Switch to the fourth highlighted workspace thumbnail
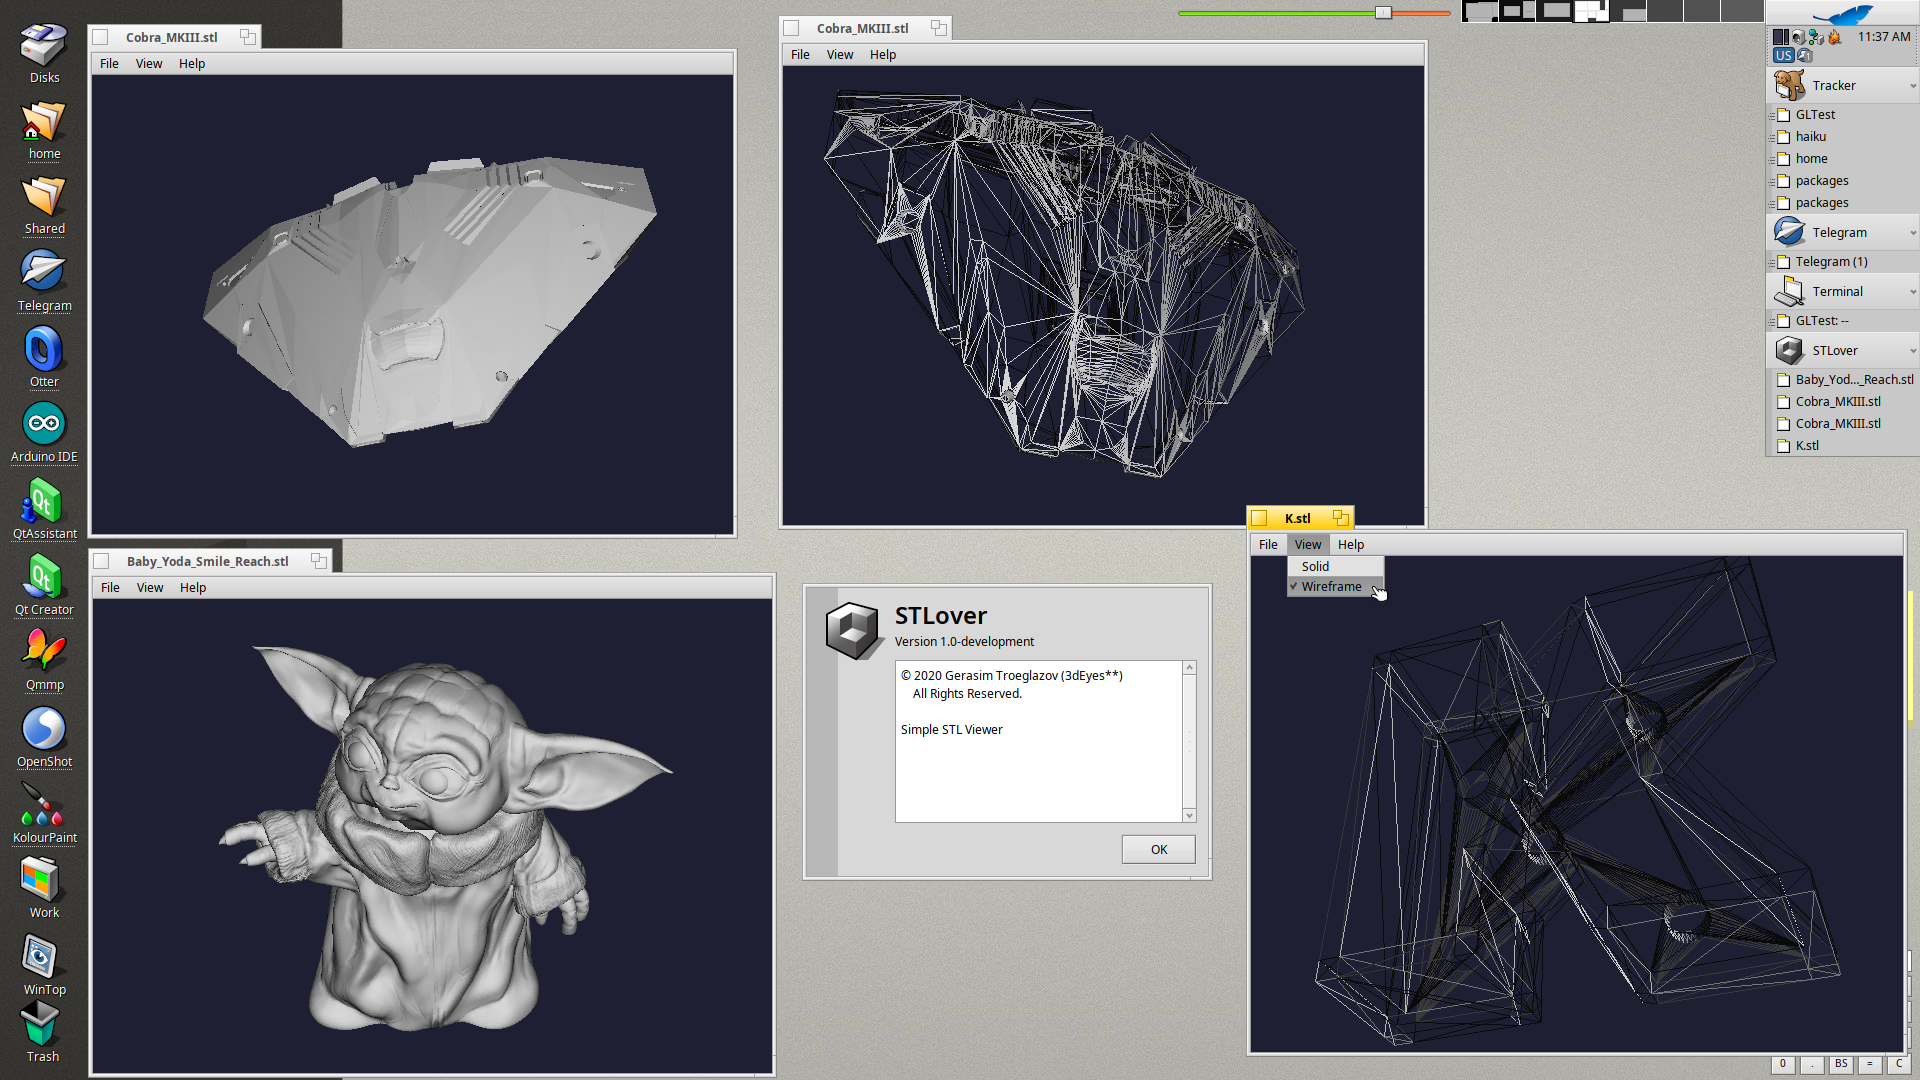This screenshot has width=1920, height=1080. click(x=1592, y=11)
